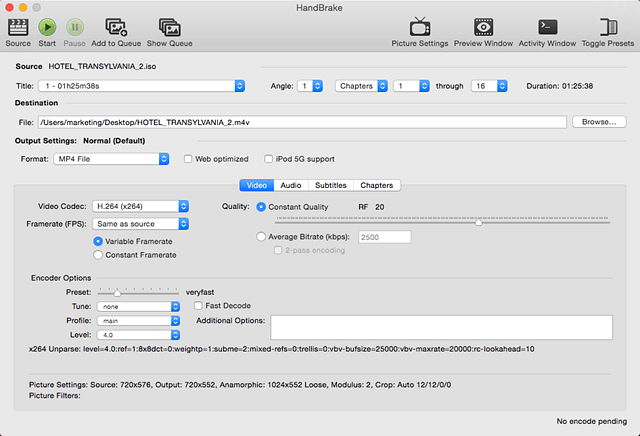The height and width of the screenshot is (436, 640).
Task: Click the veryfast preset label
Action: 200,292
